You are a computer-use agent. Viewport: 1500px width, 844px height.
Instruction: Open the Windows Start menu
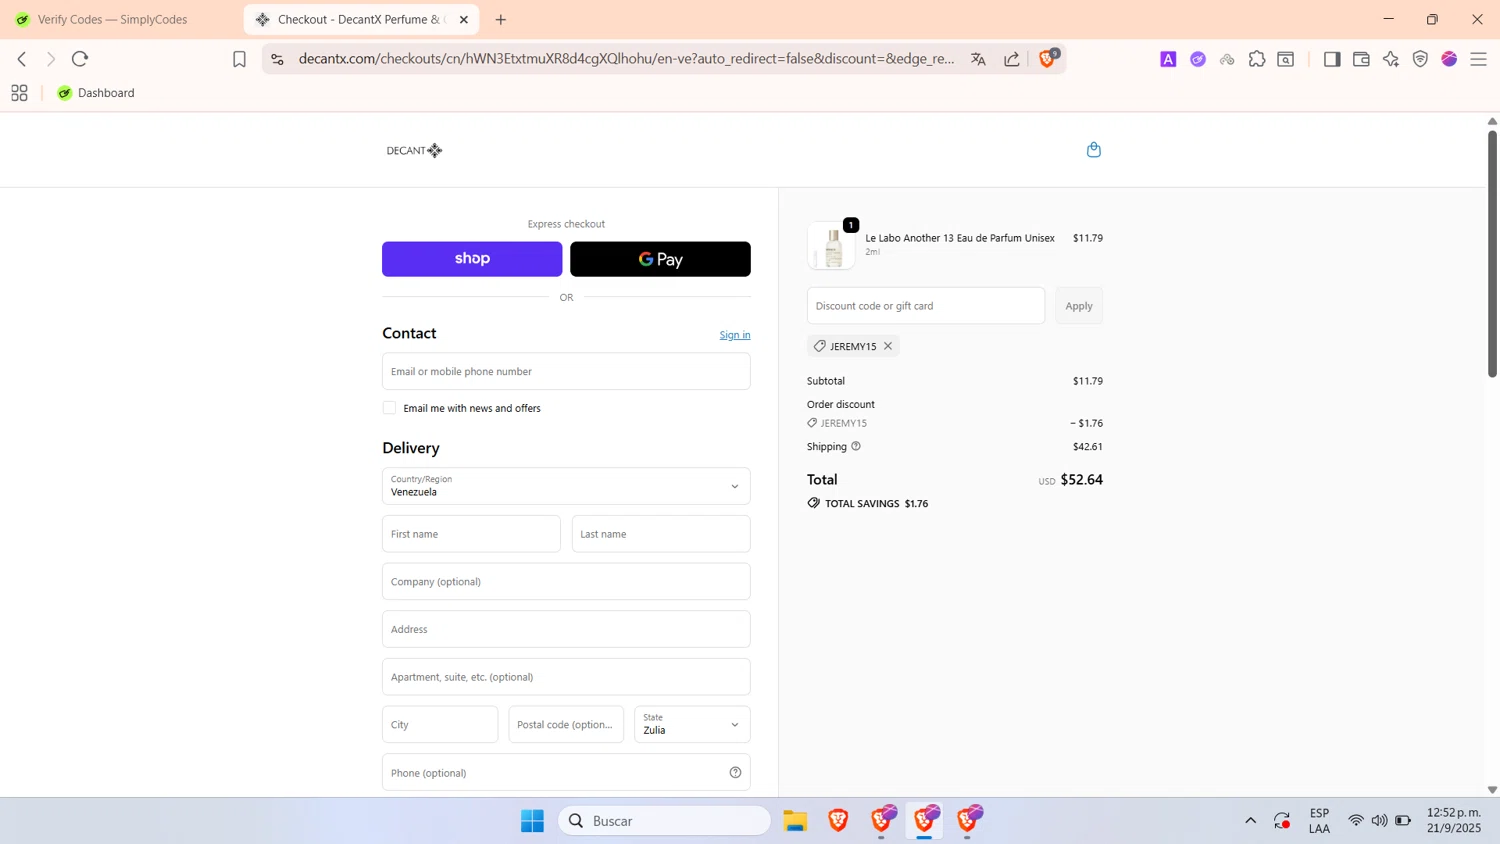(x=532, y=821)
